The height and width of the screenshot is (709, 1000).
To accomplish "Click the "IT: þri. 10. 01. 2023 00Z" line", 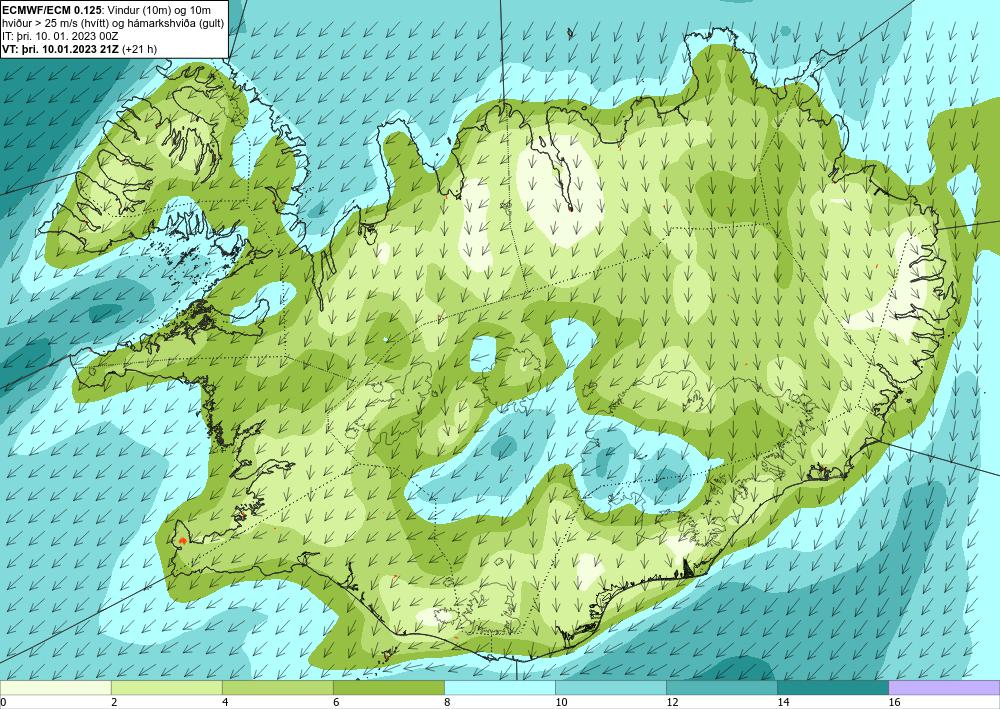I will point(60,36).
